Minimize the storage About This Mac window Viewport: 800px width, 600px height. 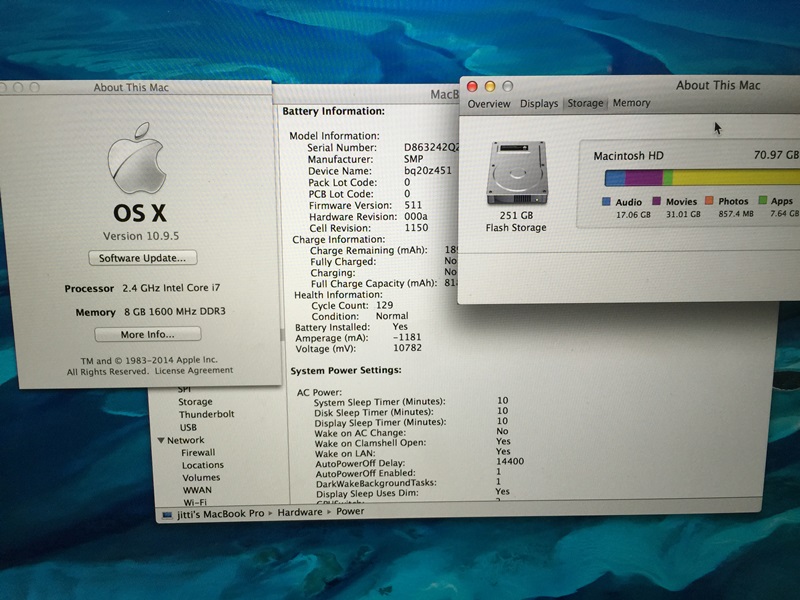[x=490, y=86]
